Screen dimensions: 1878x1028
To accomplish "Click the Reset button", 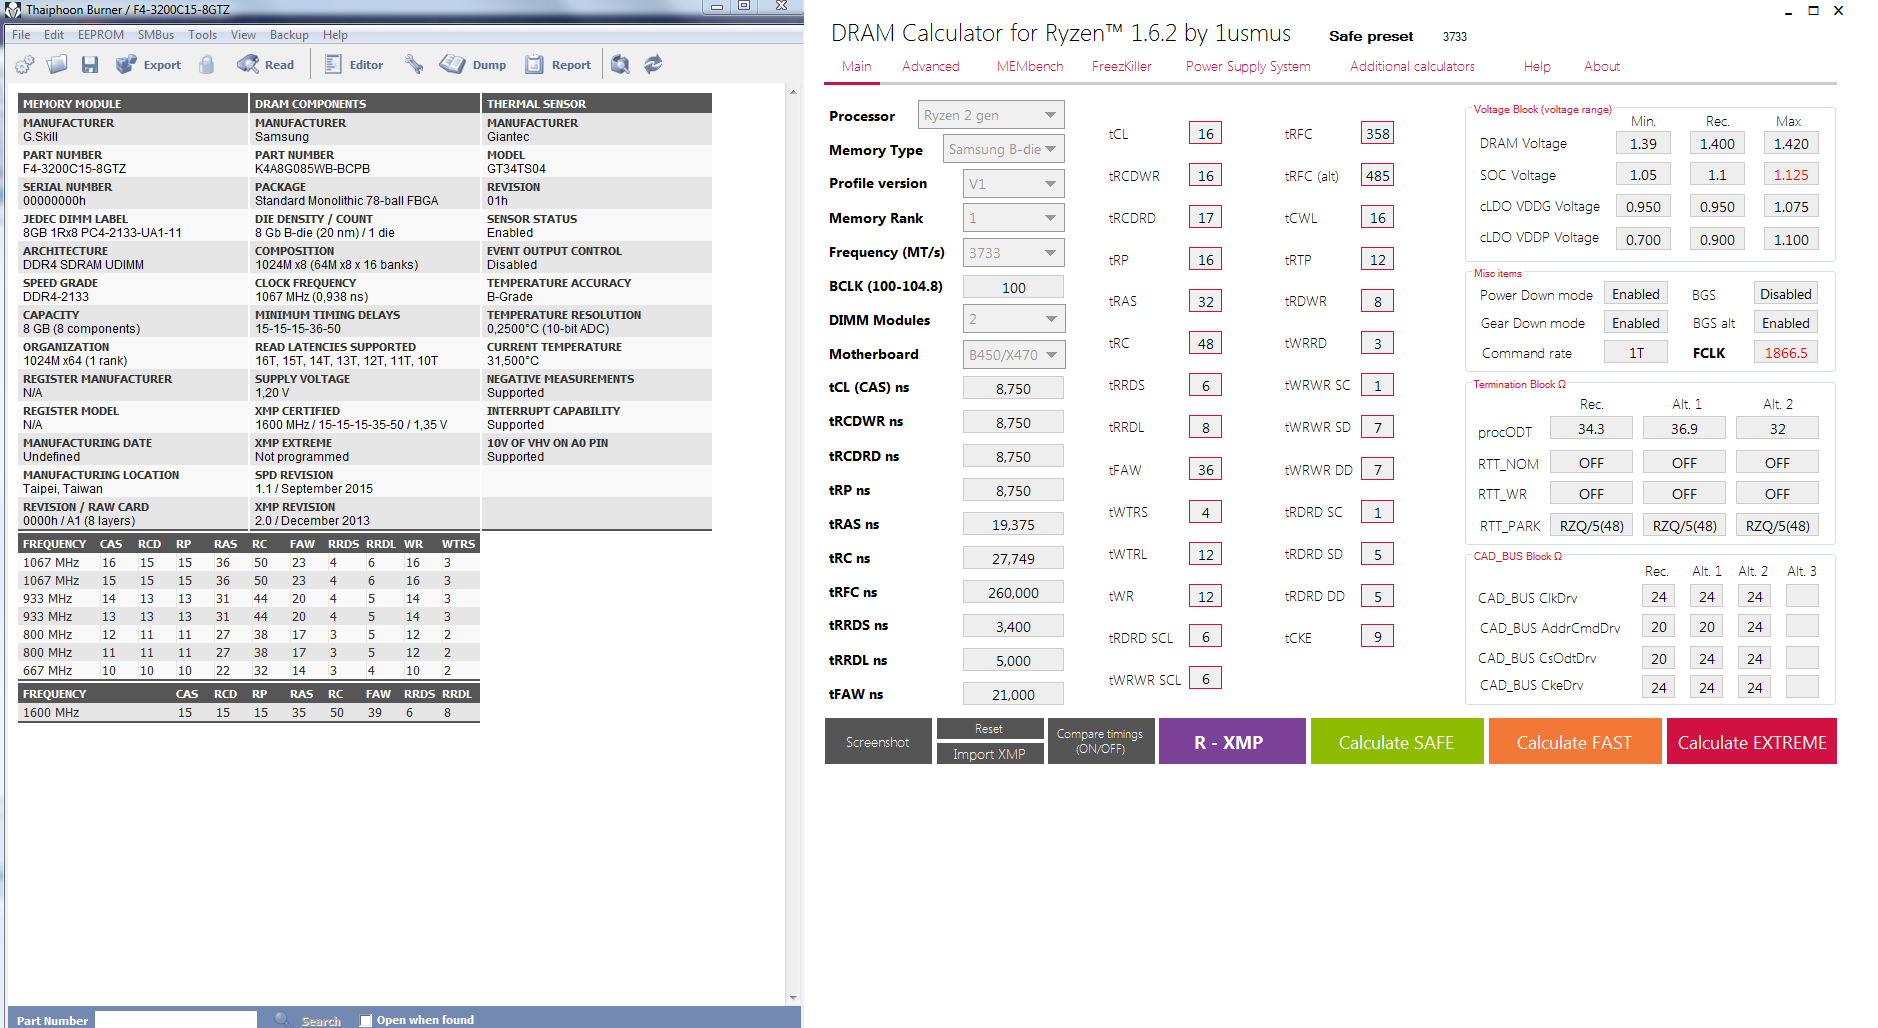I will [989, 729].
